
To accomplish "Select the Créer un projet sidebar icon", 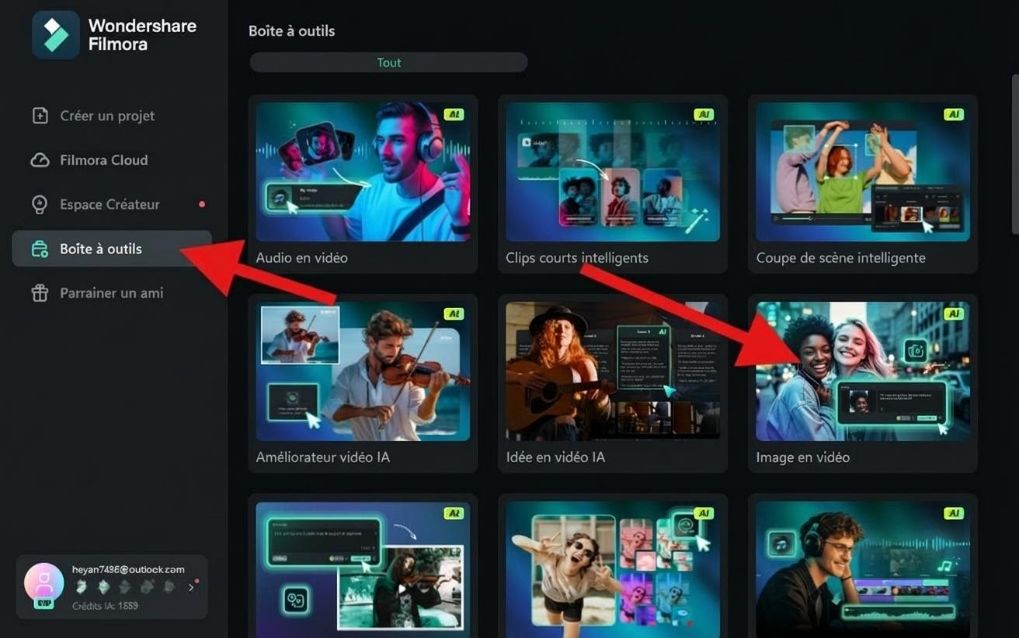I will coord(40,115).
